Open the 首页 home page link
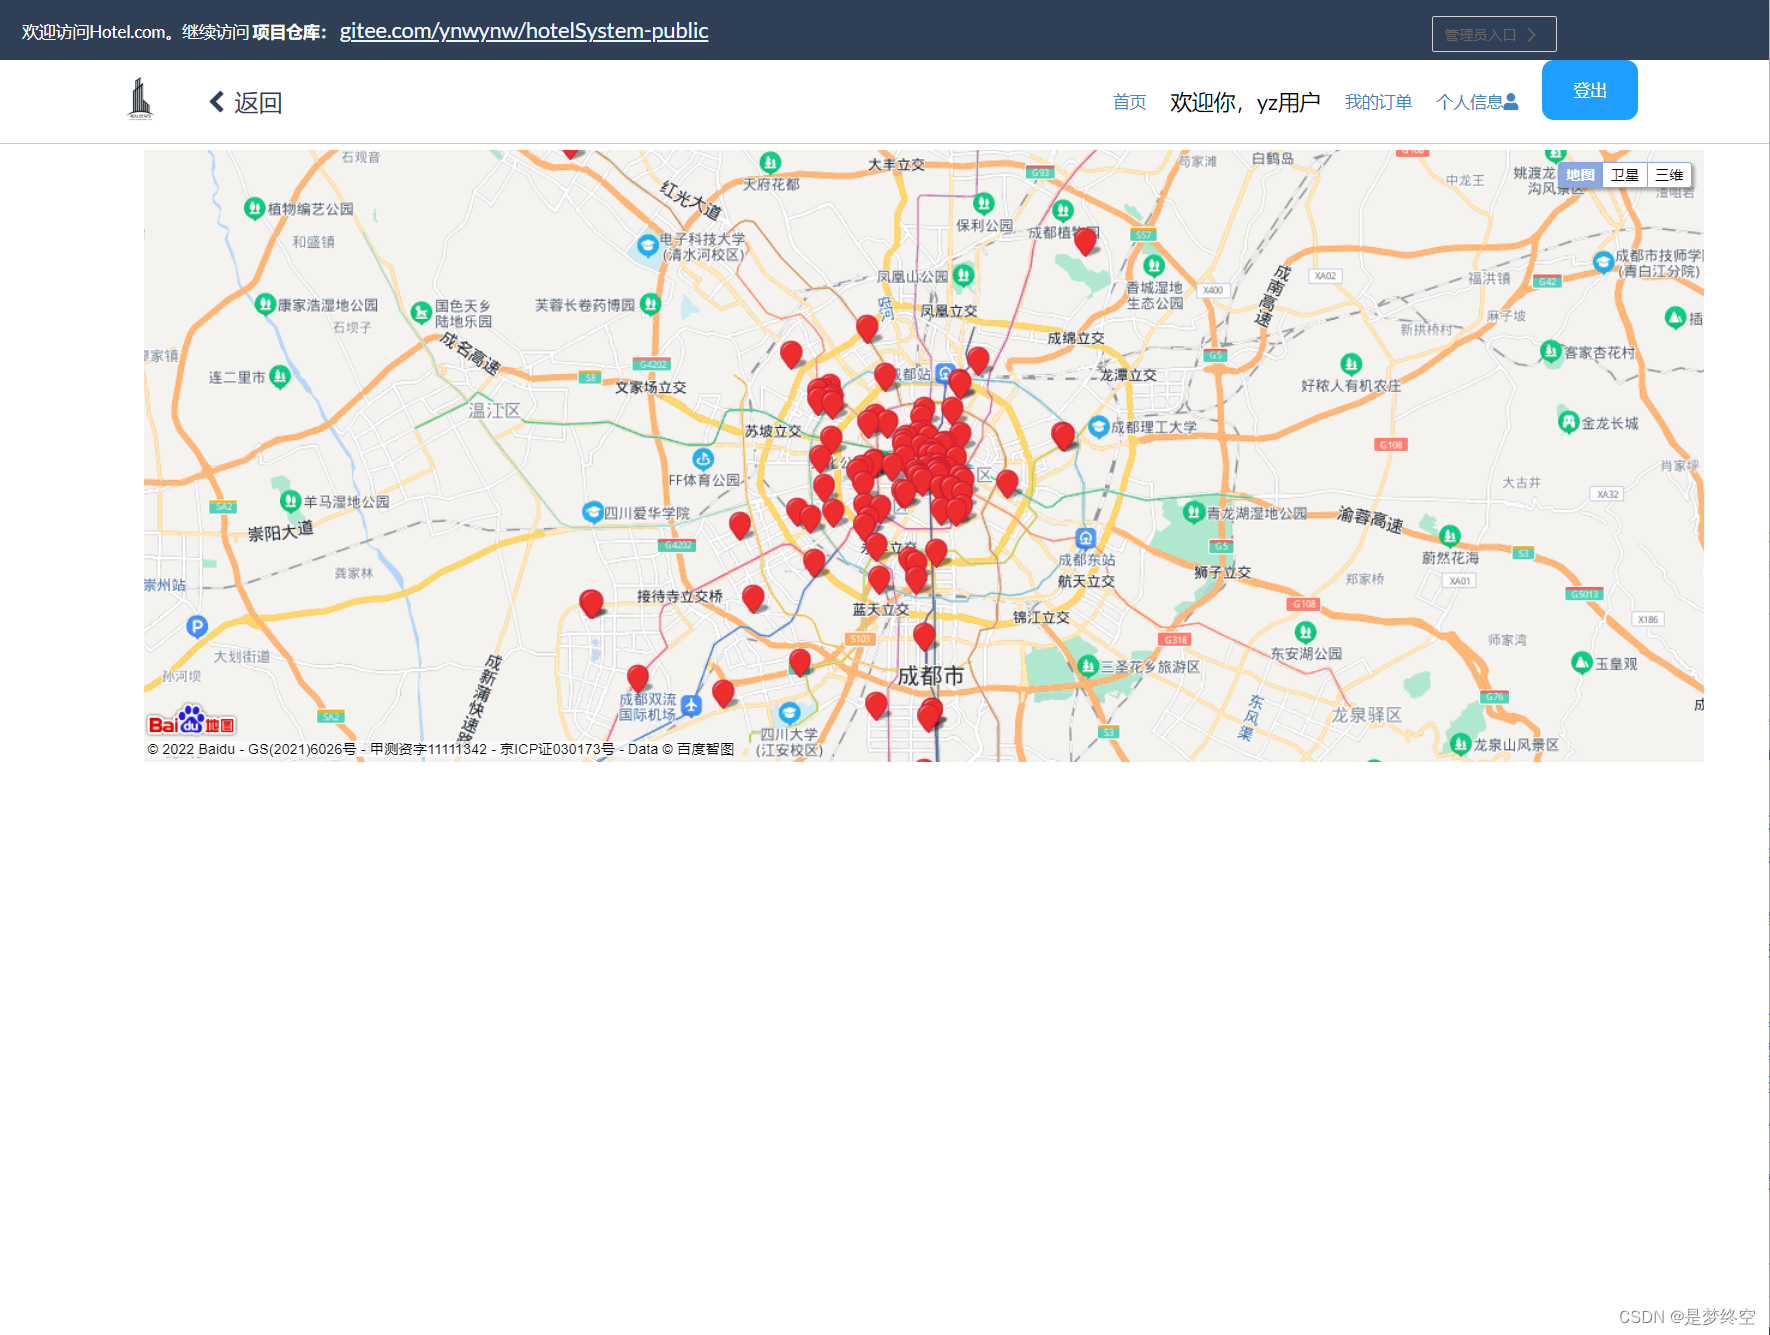The width and height of the screenshot is (1770, 1335). point(1129,102)
